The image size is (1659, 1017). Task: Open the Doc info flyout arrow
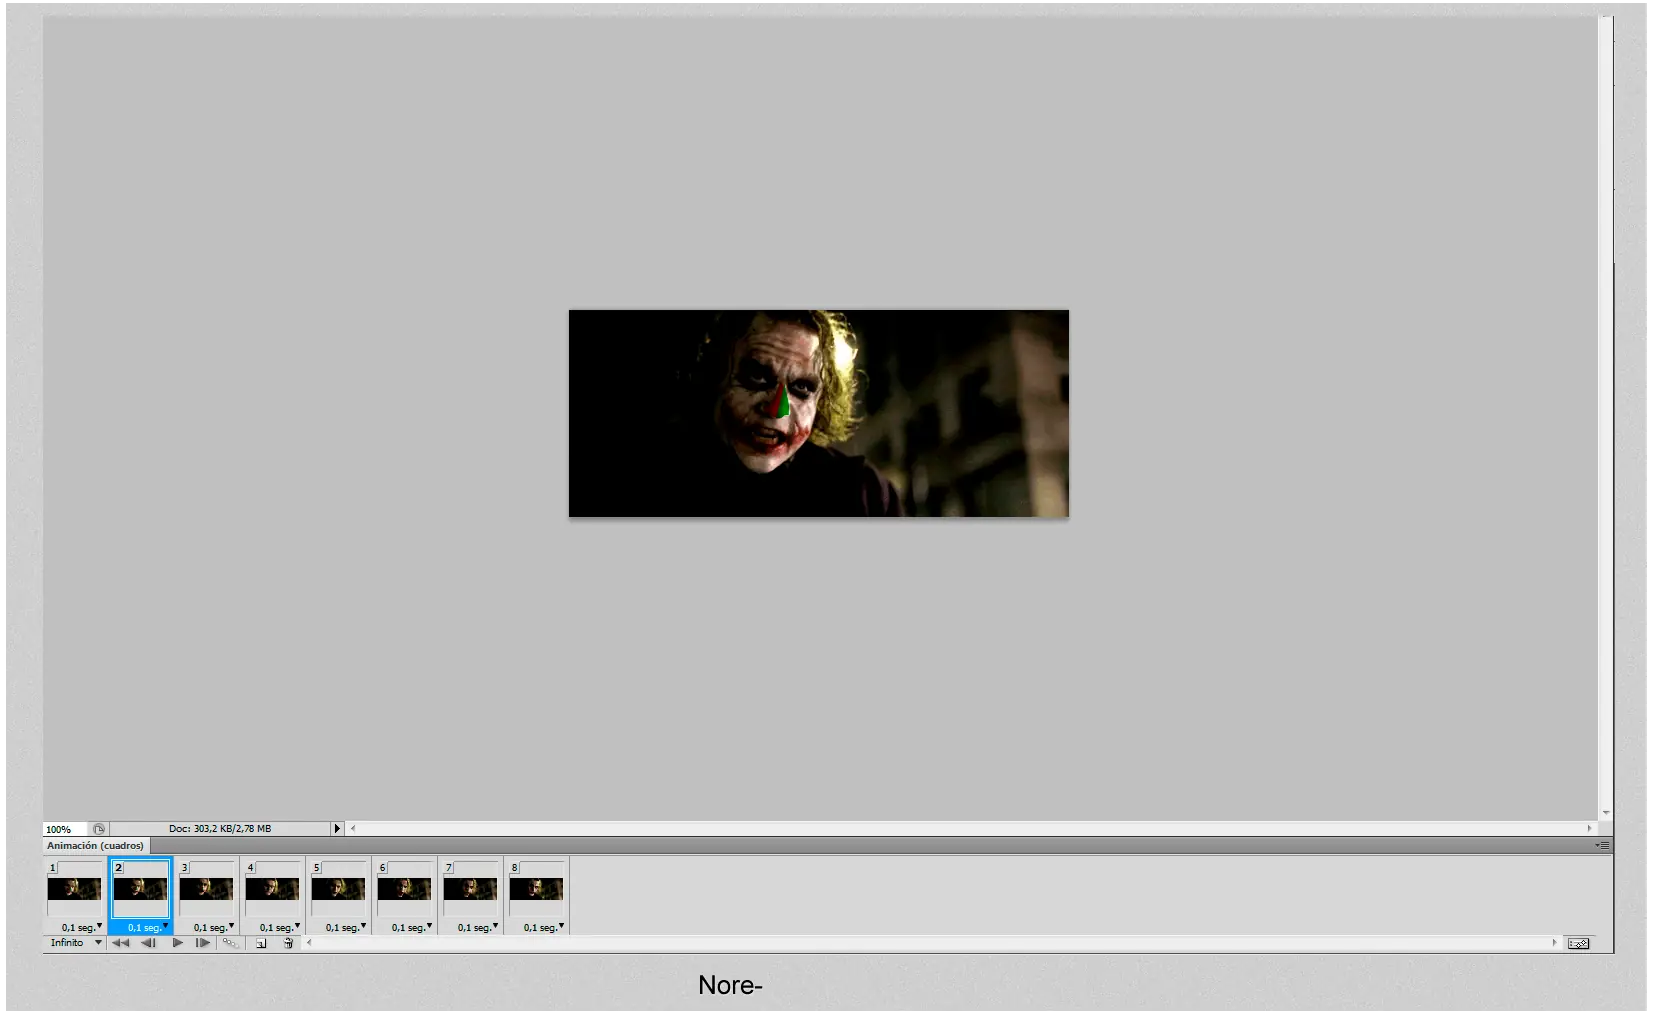tap(337, 829)
